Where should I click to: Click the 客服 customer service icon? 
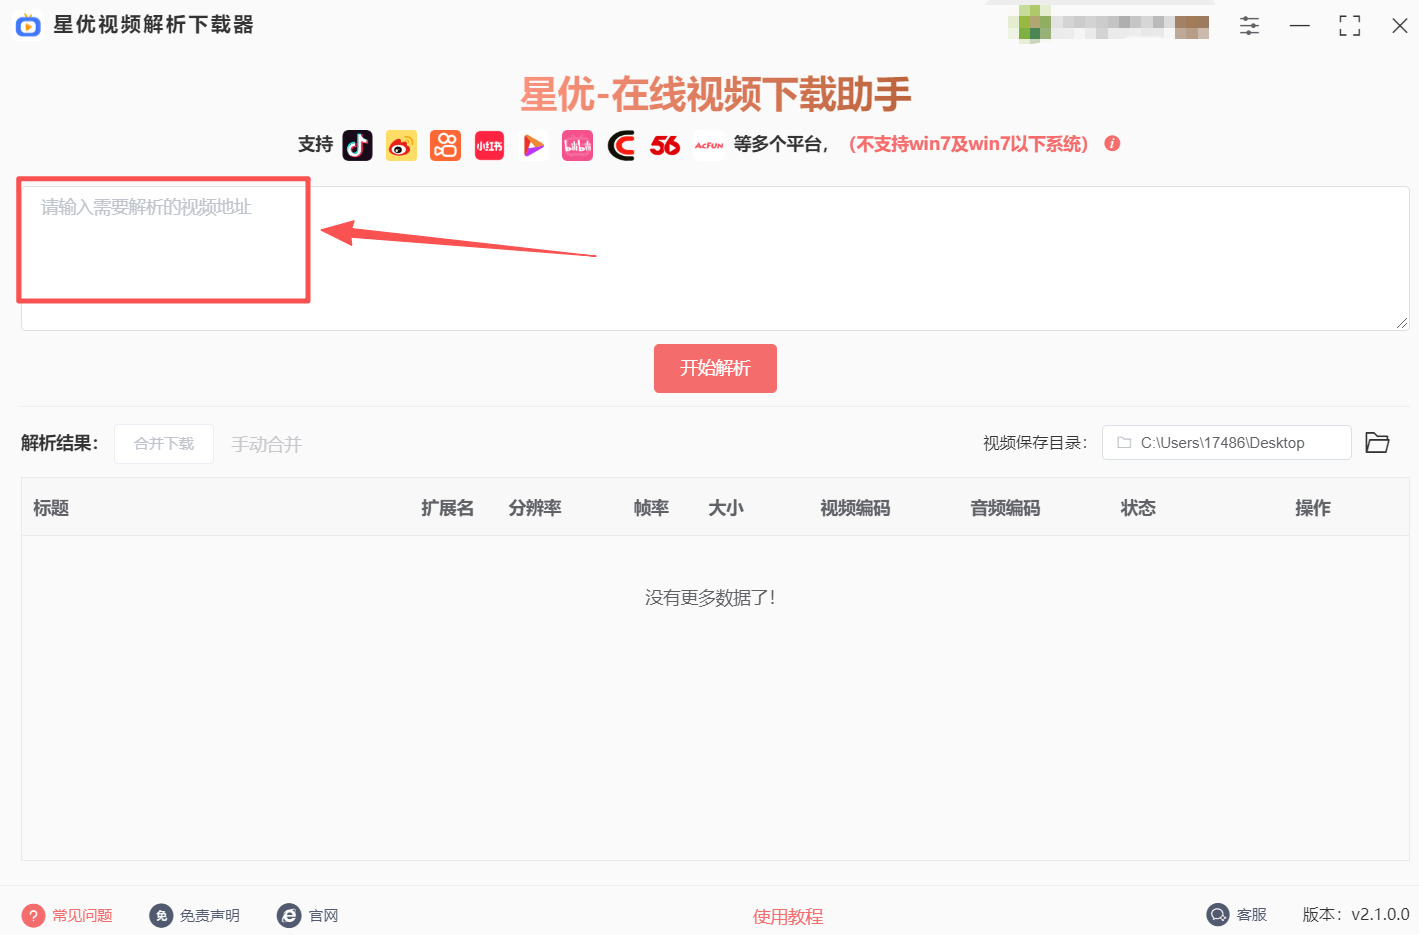click(x=1218, y=914)
